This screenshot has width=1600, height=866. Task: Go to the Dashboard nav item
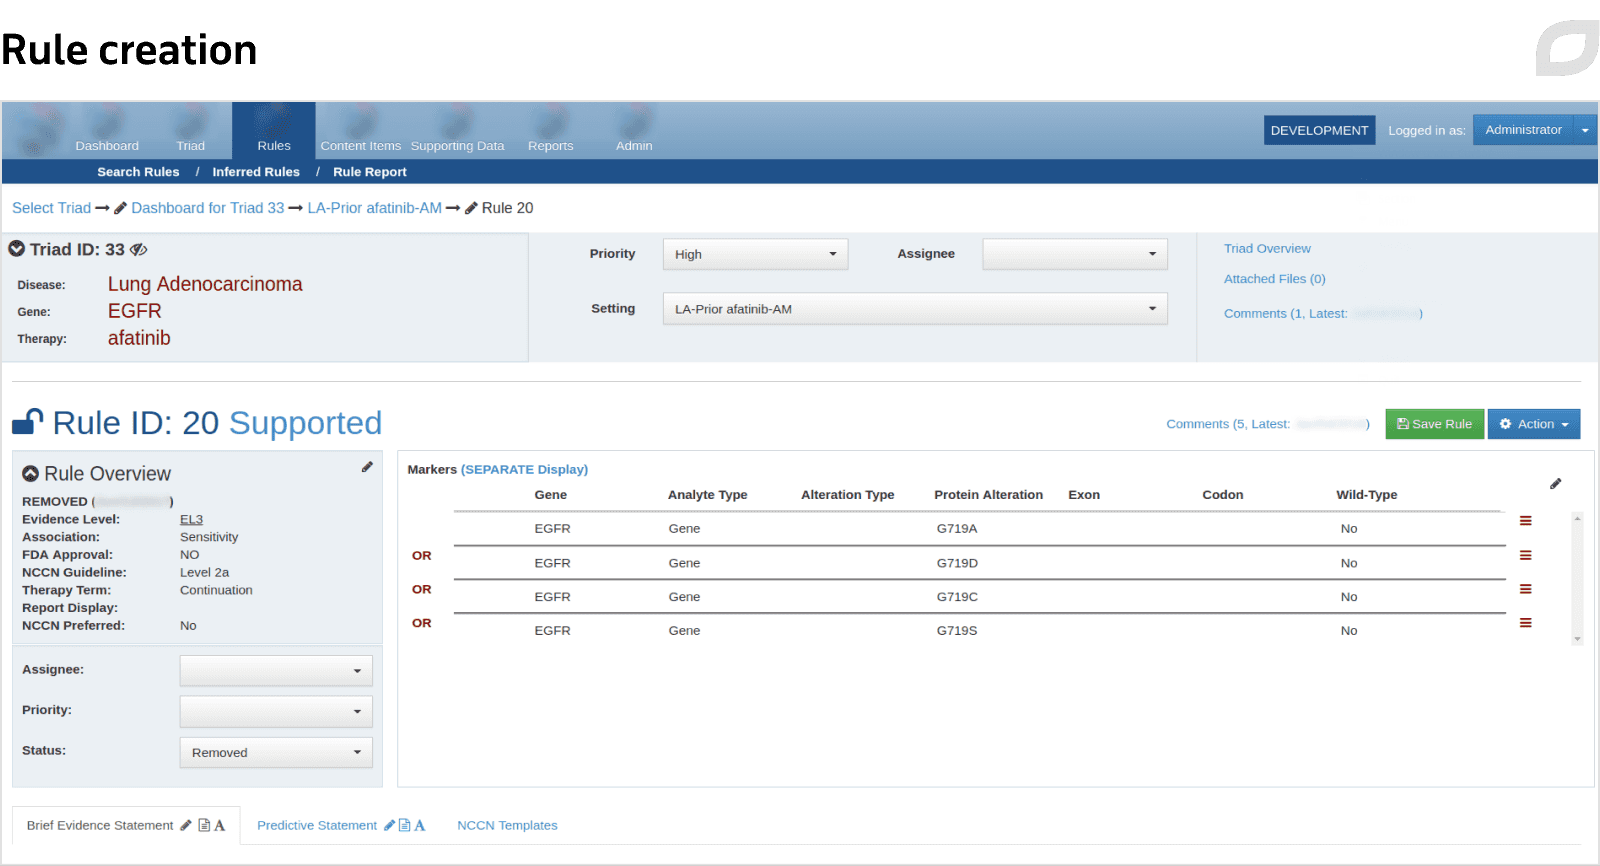pos(107,131)
